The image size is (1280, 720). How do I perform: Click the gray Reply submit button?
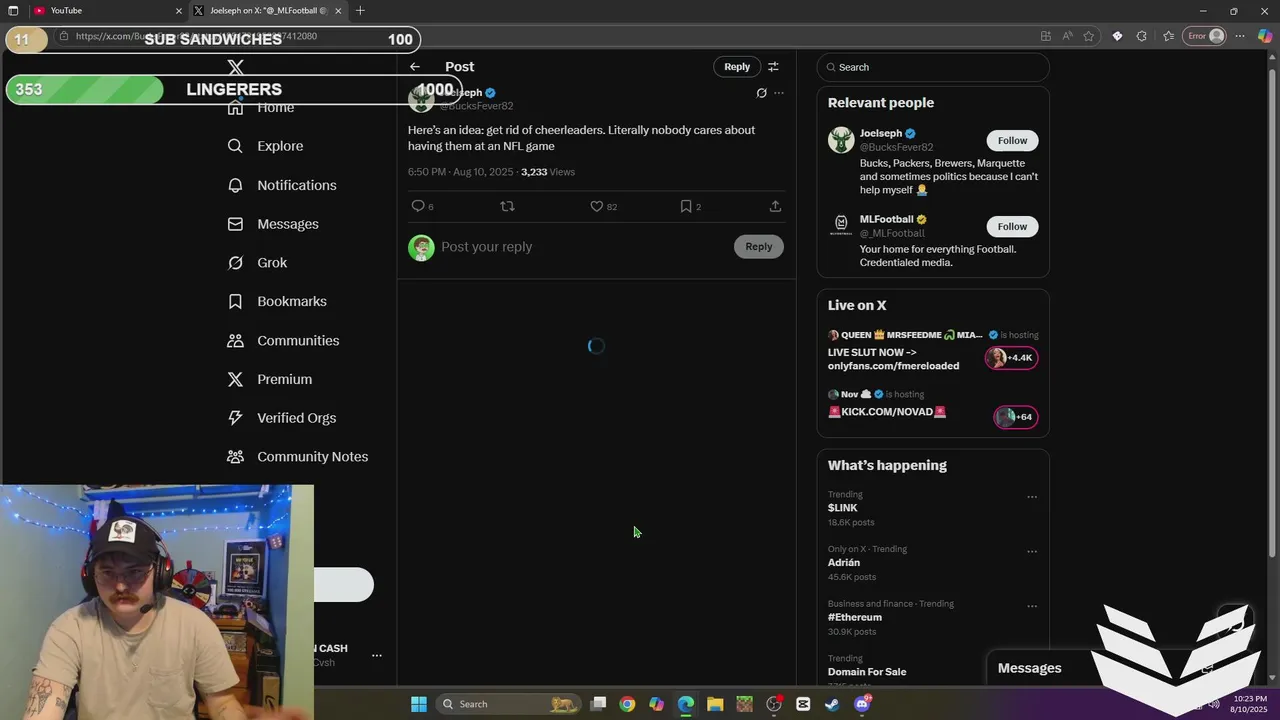point(758,247)
